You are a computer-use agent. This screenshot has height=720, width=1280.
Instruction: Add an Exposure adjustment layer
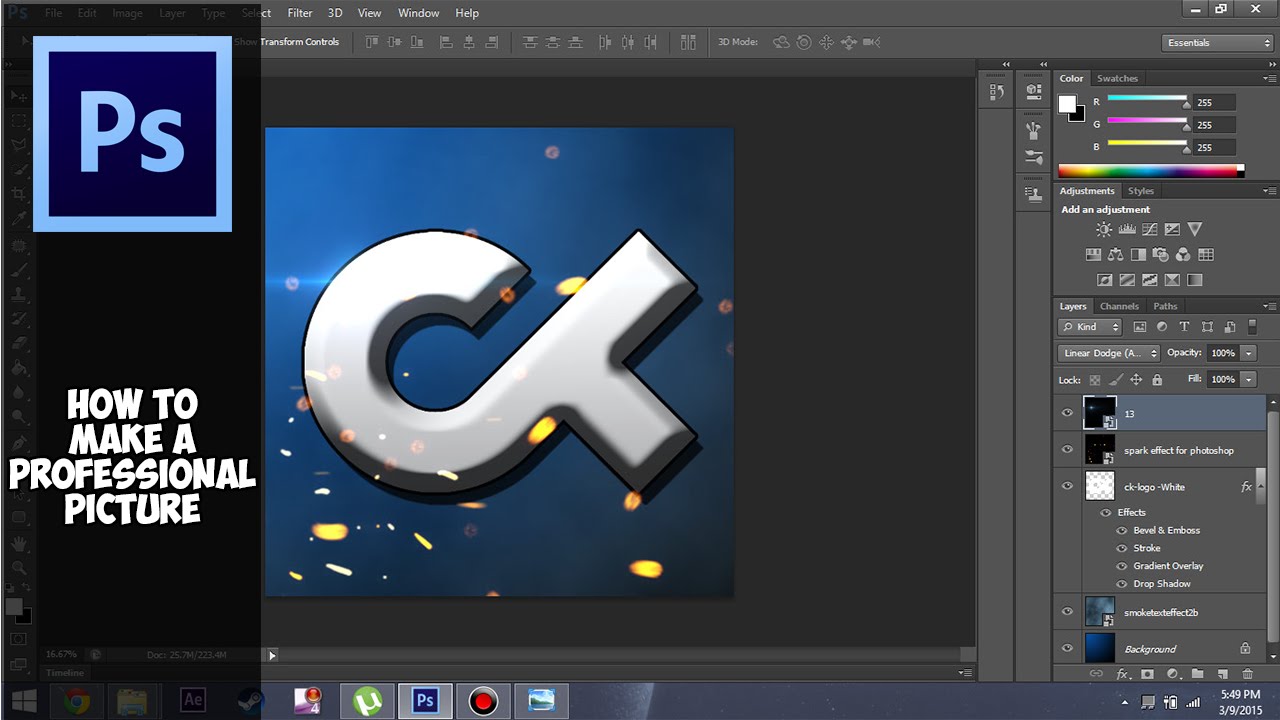[x=1172, y=229]
